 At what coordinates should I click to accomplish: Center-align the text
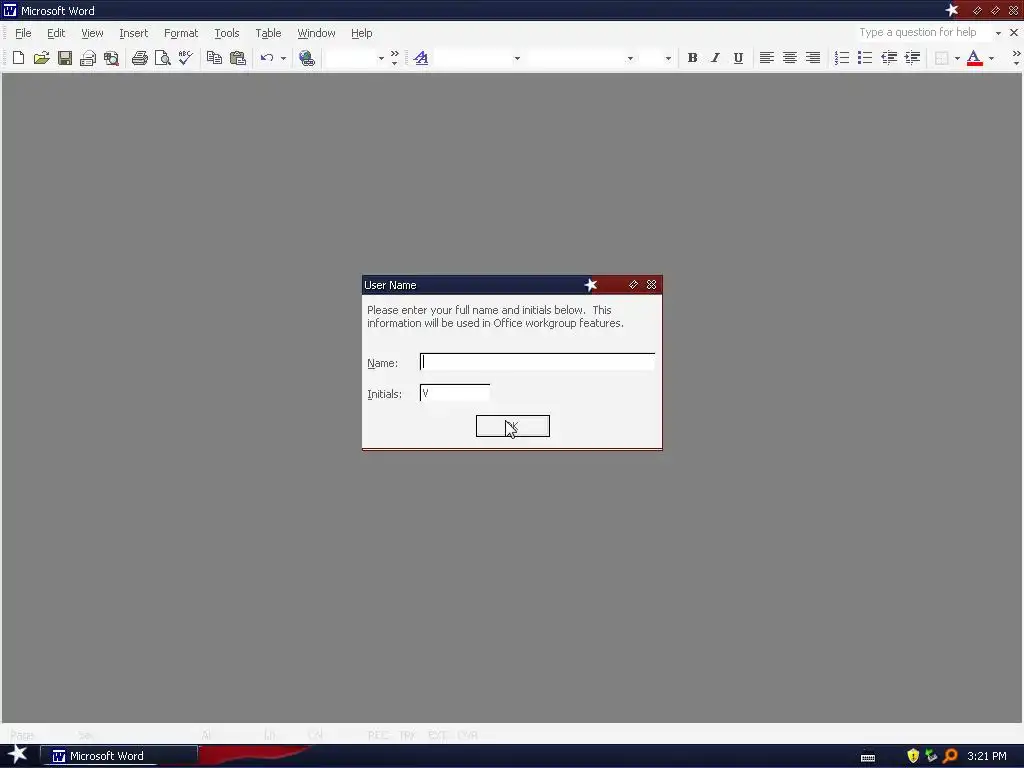tap(790, 58)
